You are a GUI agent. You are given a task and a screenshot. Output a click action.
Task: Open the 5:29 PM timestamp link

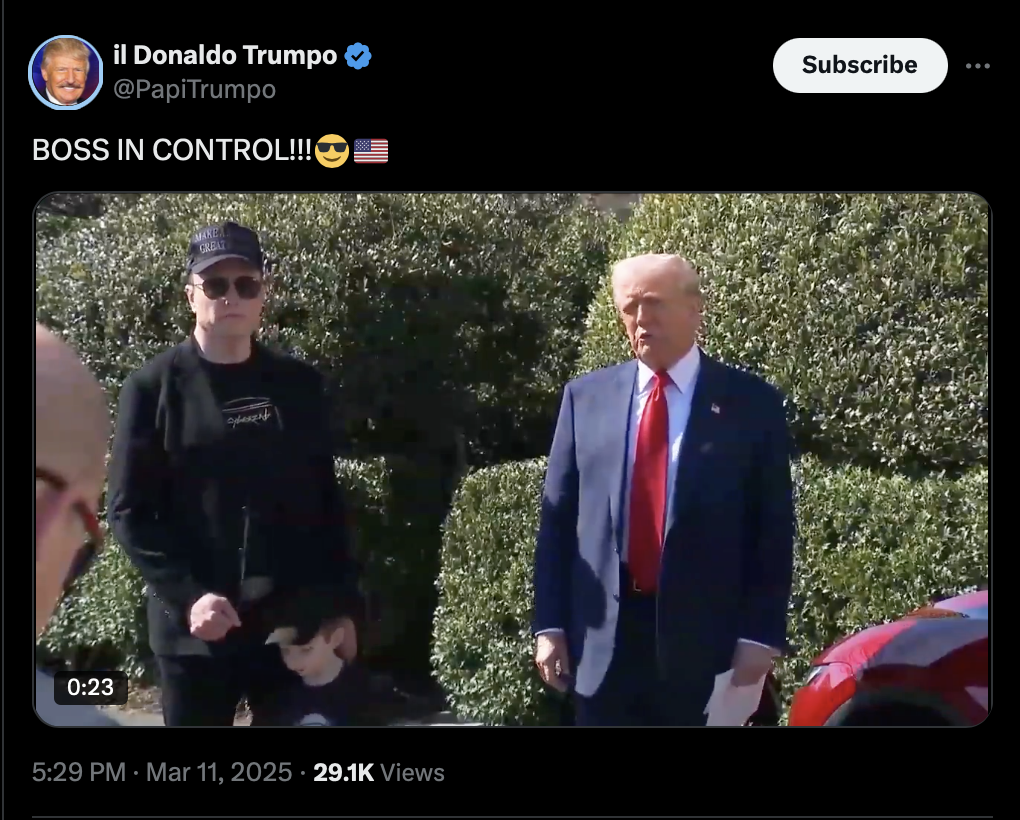coord(79,773)
